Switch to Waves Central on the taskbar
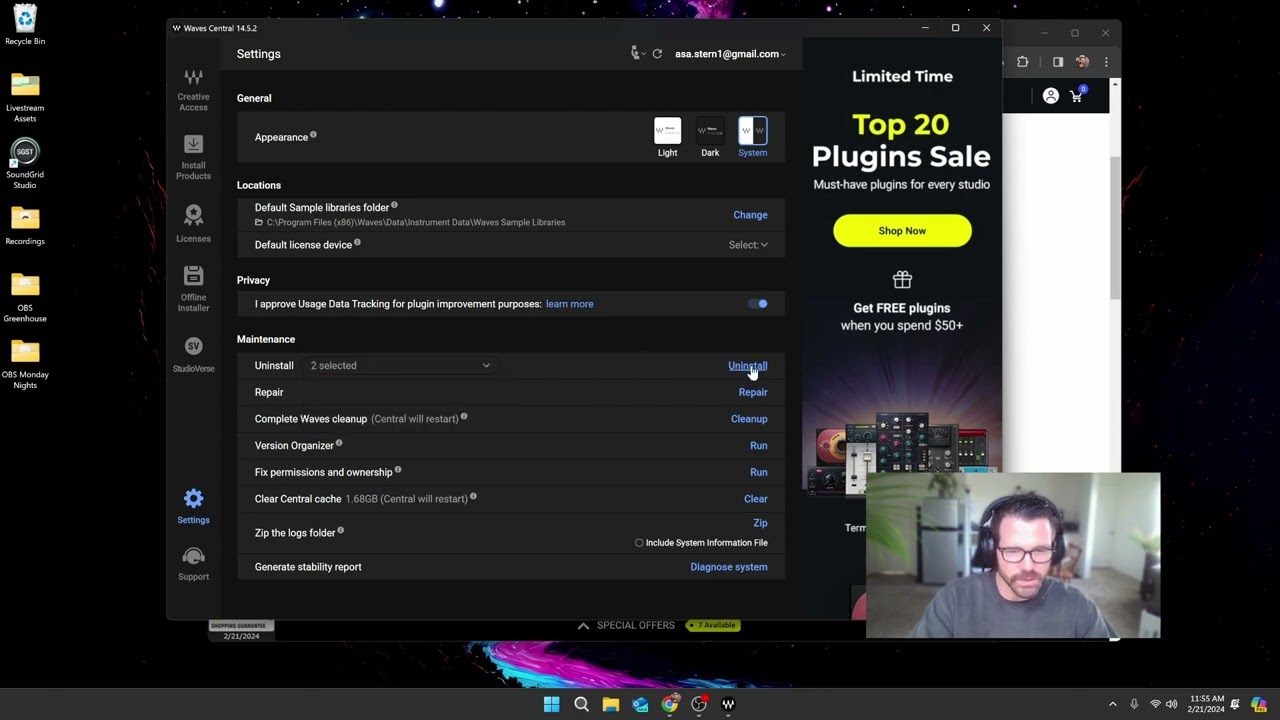 pyautogui.click(x=728, y=704)
